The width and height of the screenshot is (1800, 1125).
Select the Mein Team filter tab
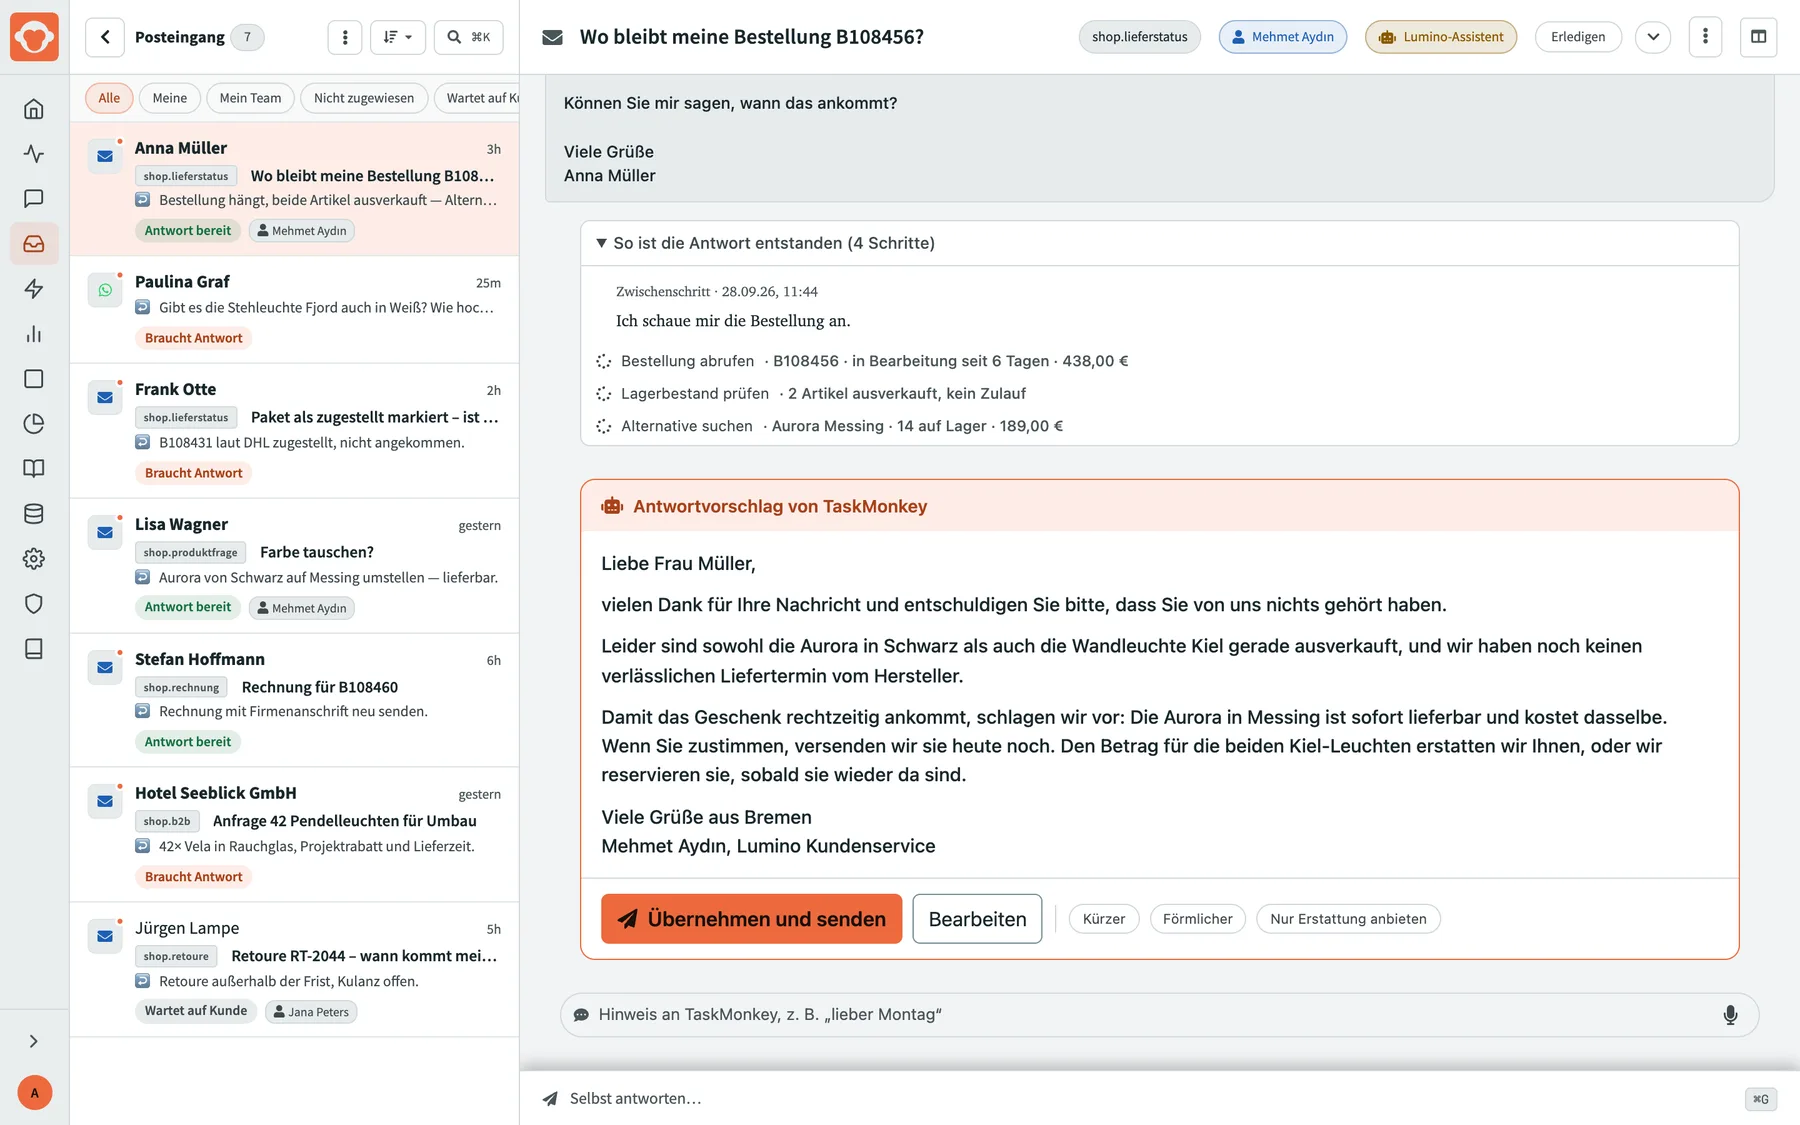click(x=250, y=98)
